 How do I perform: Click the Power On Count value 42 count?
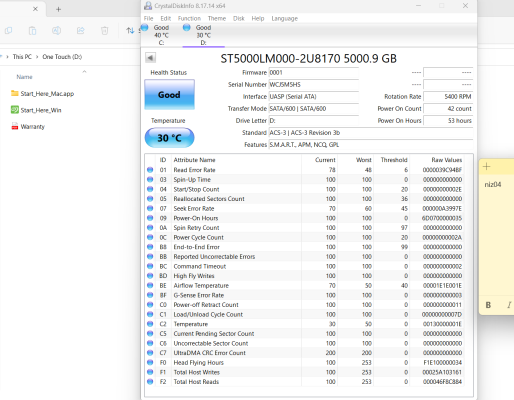[x=448, y=109]
